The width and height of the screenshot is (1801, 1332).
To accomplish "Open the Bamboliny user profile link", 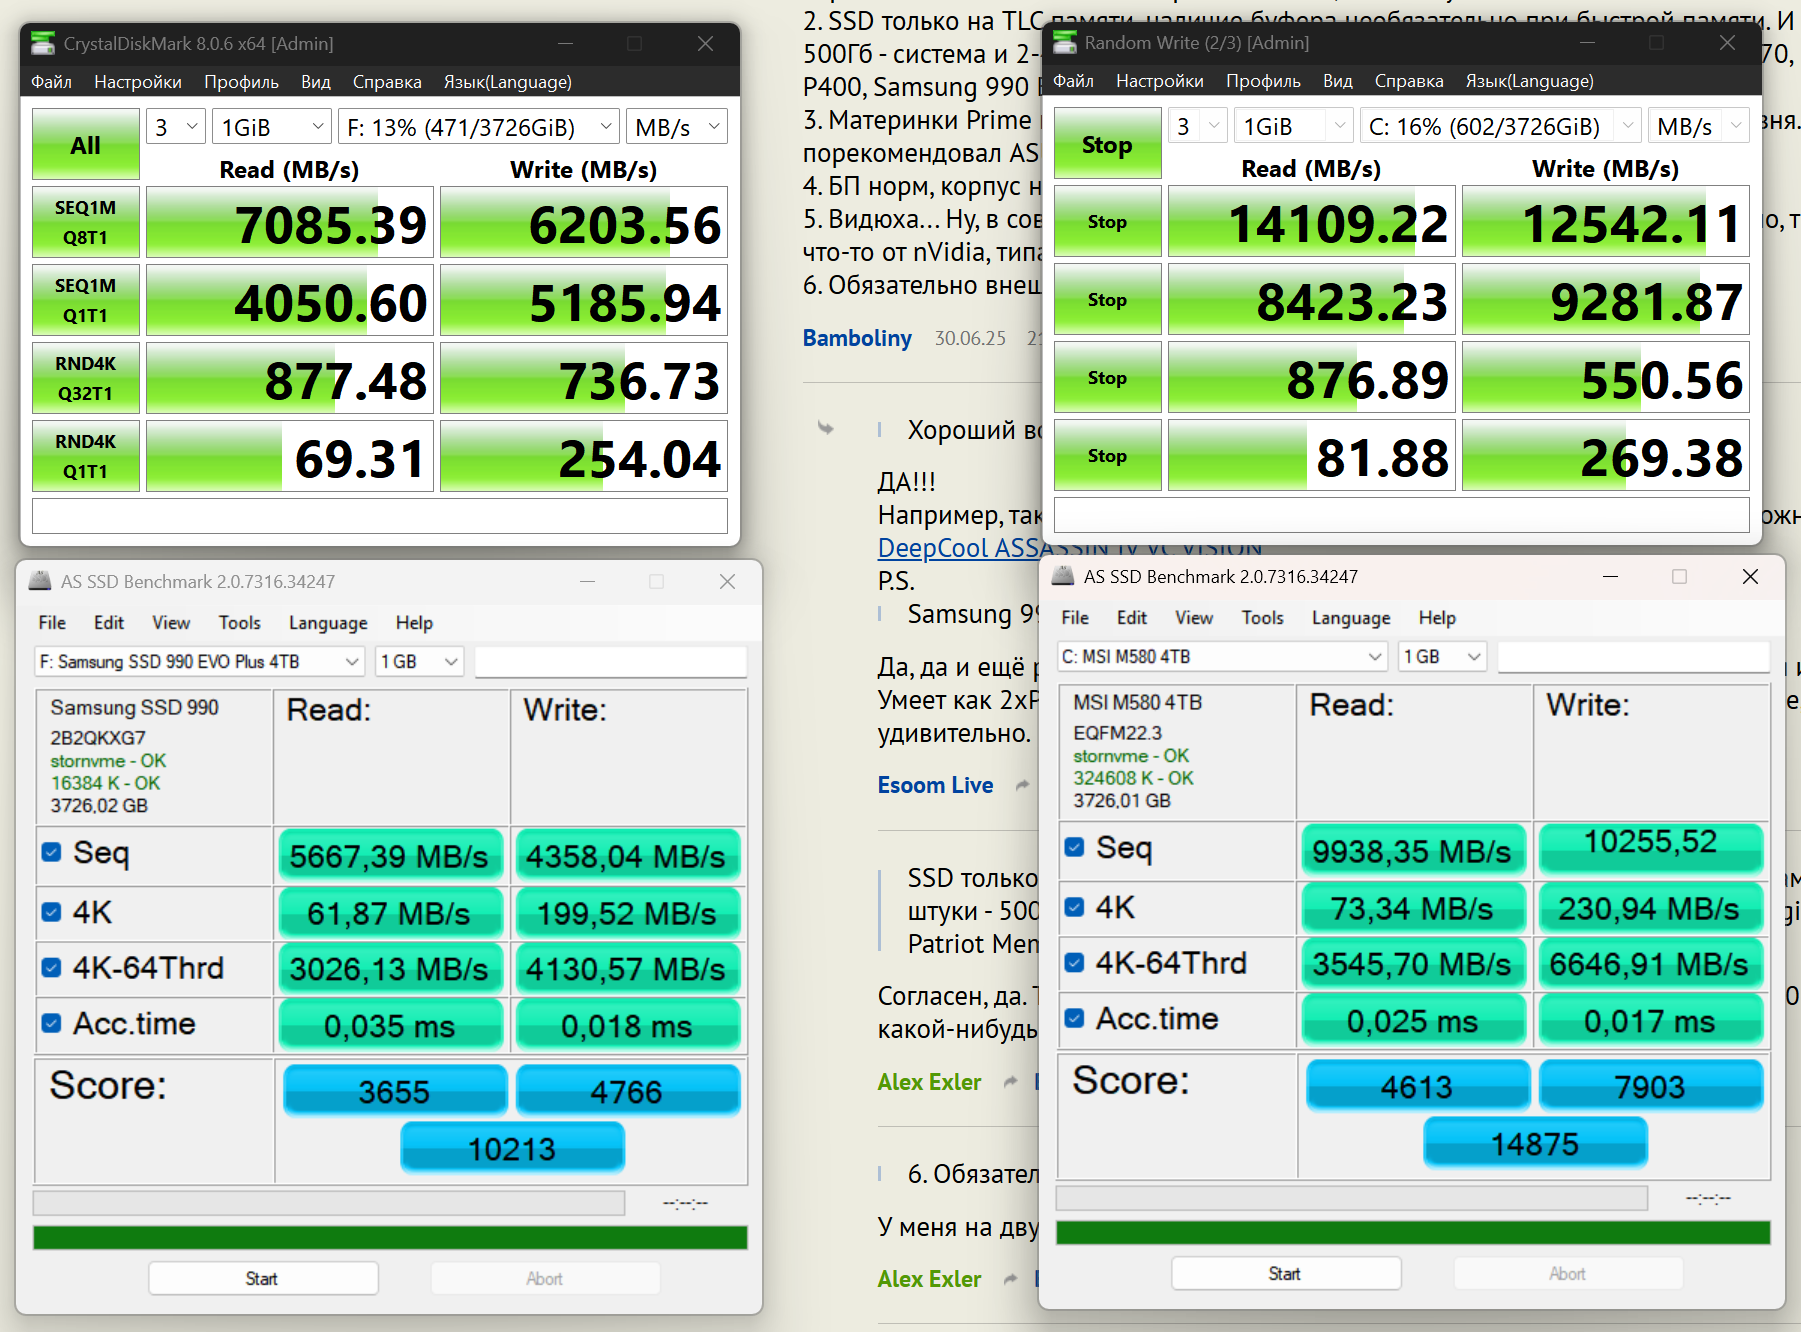I will pos(857,338).
